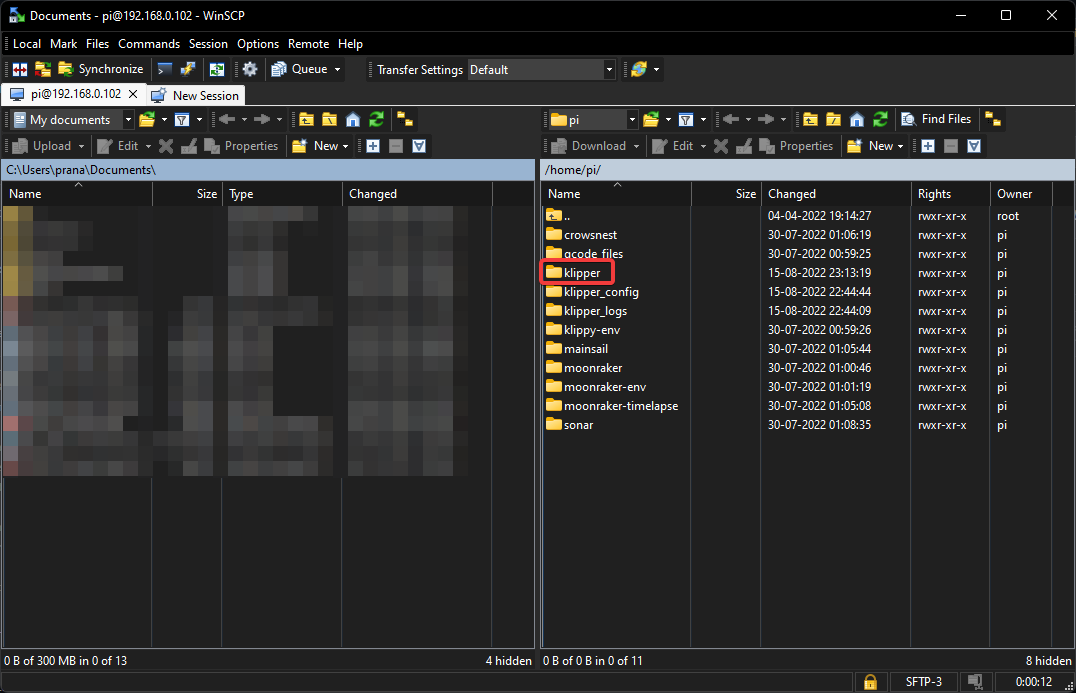Open the console terminal icon

(x=165, y=69)
